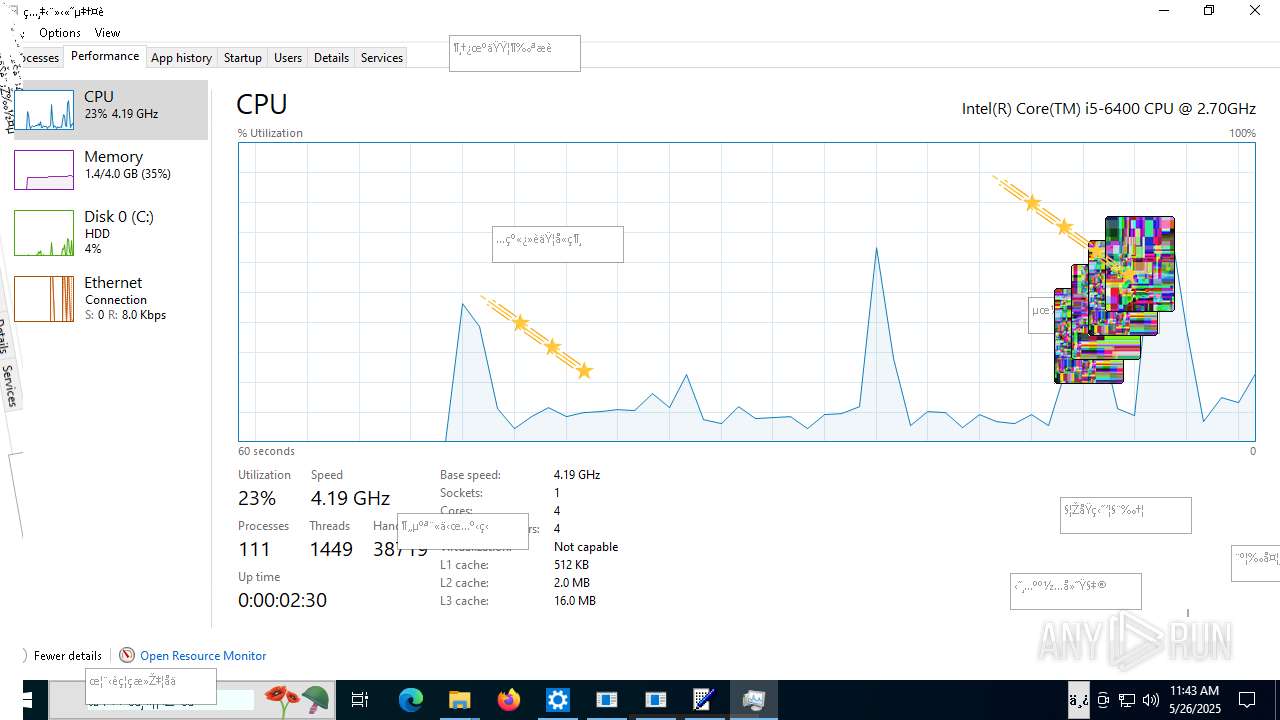This screenshot has height=720, width=1280.
Task: Click the 4.19 GHz speed value
Action: 350,498
